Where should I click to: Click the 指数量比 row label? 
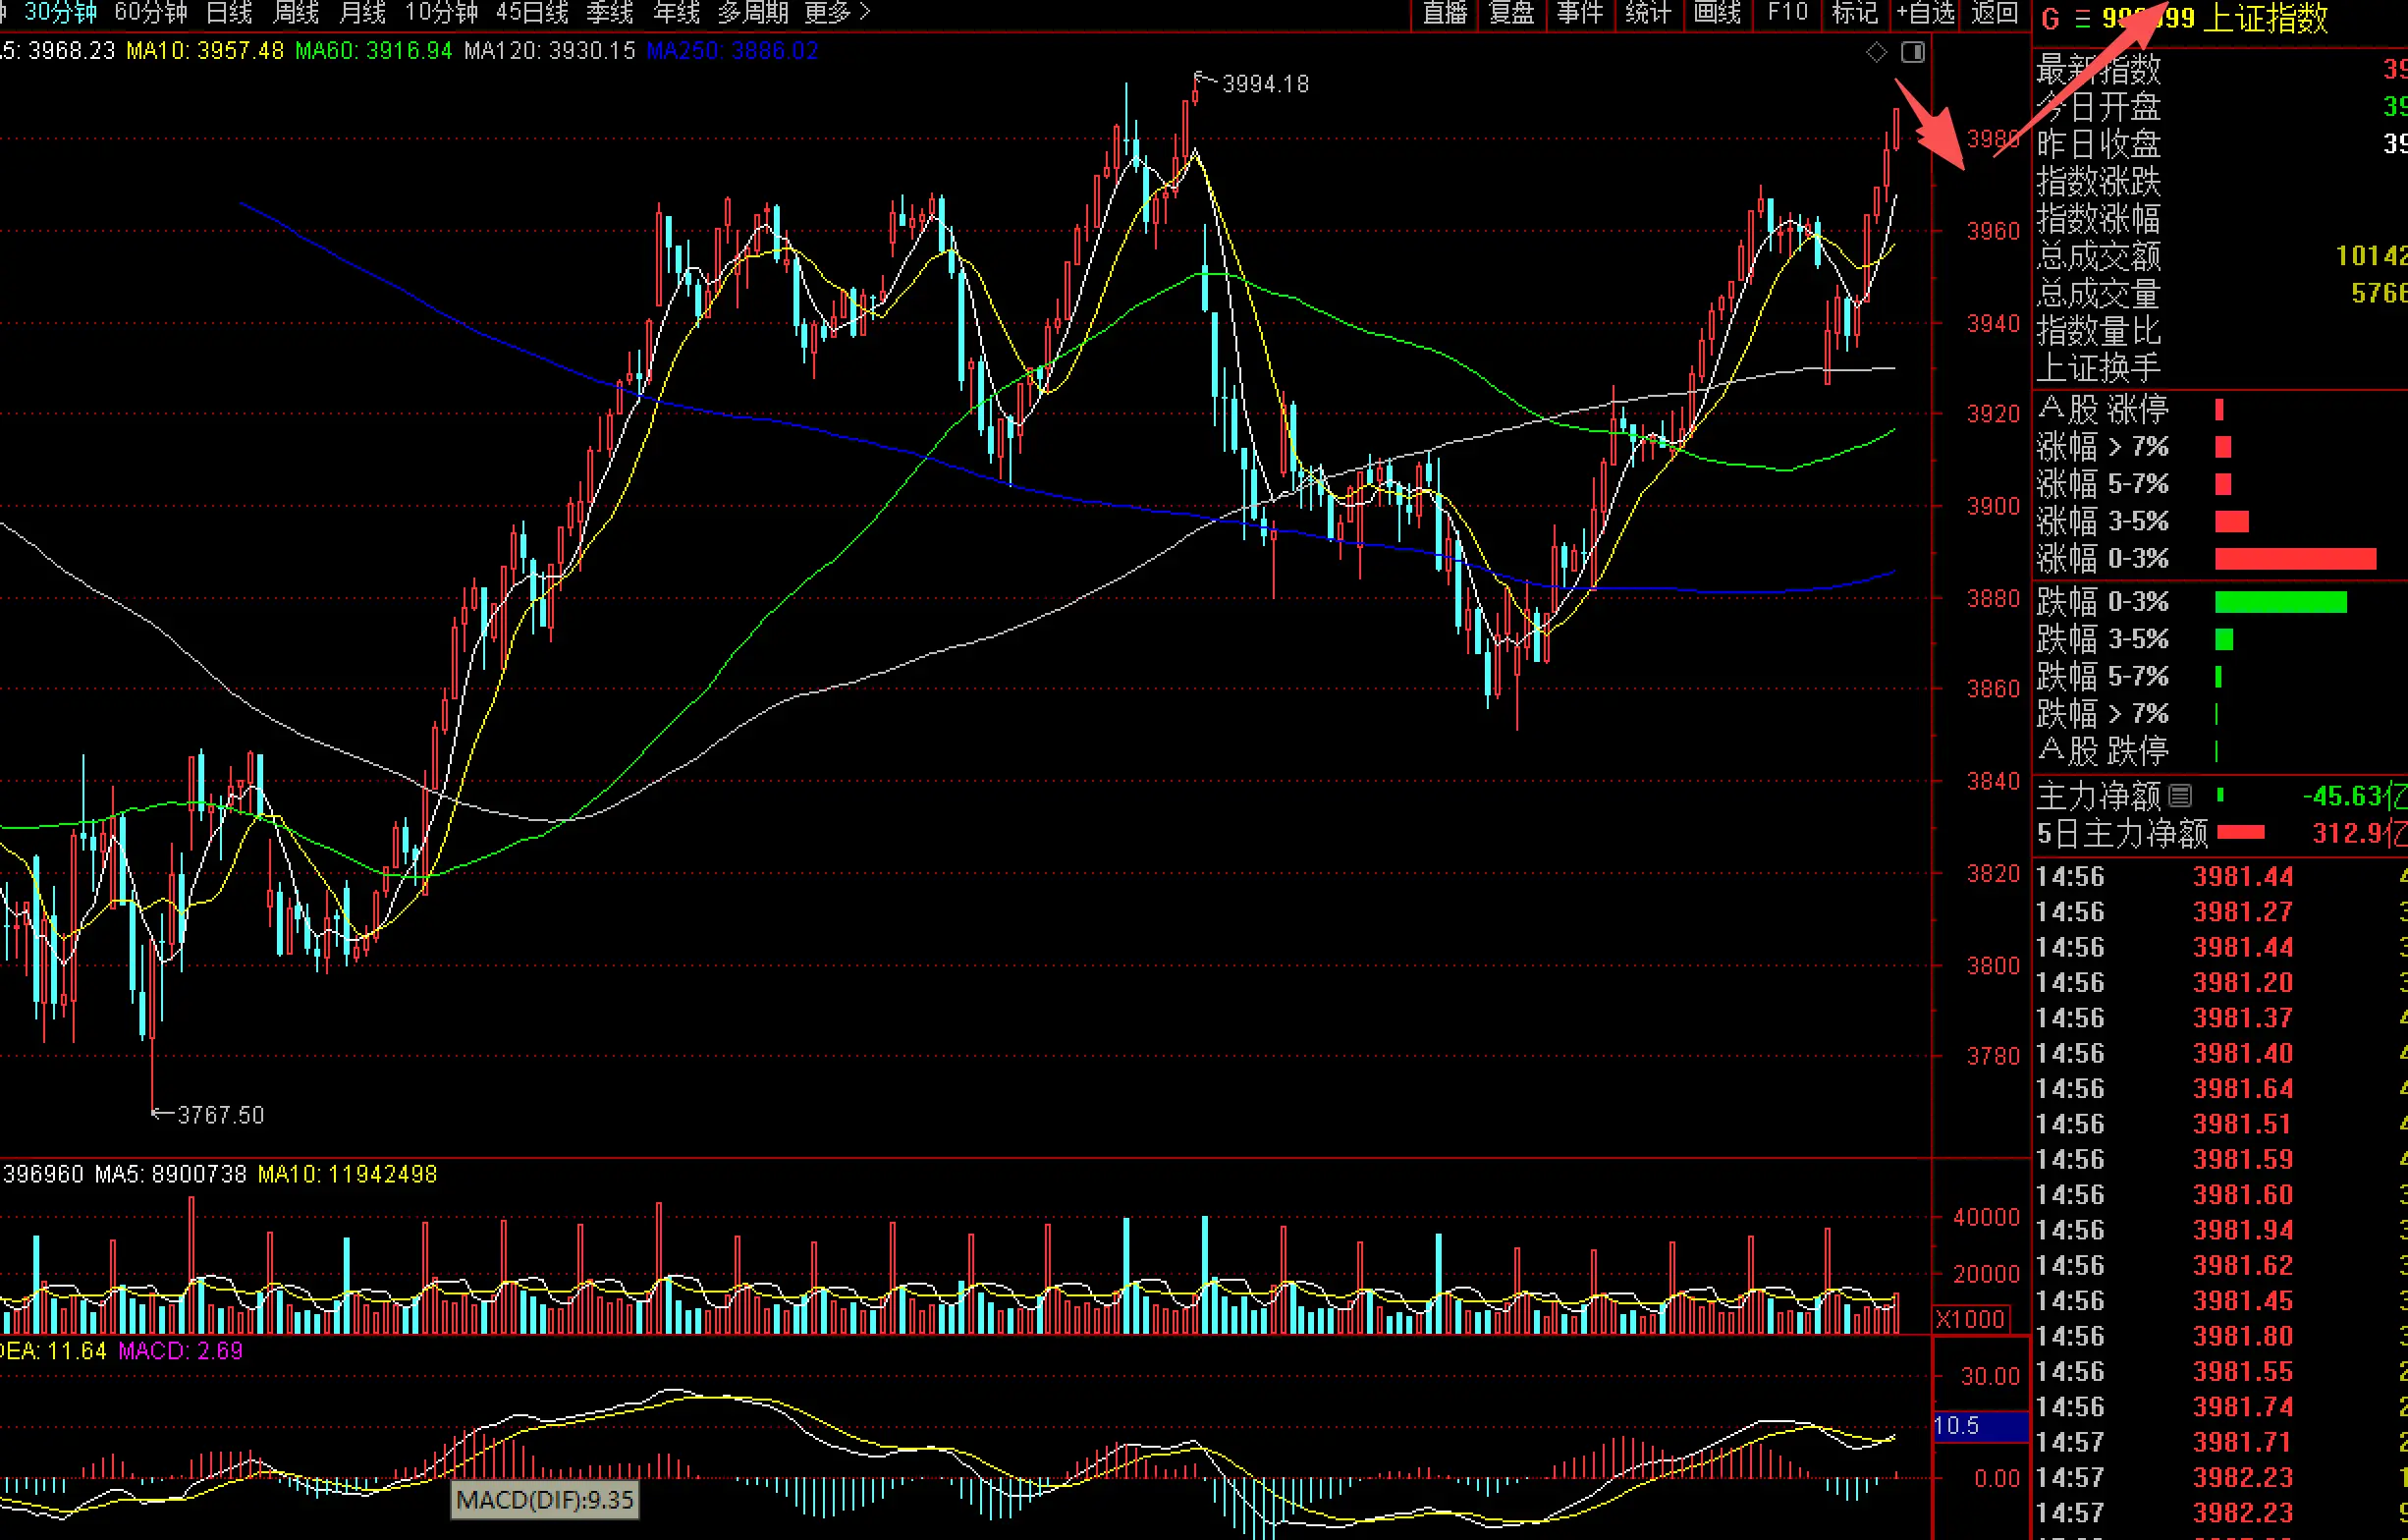[x=2099, y=330]
